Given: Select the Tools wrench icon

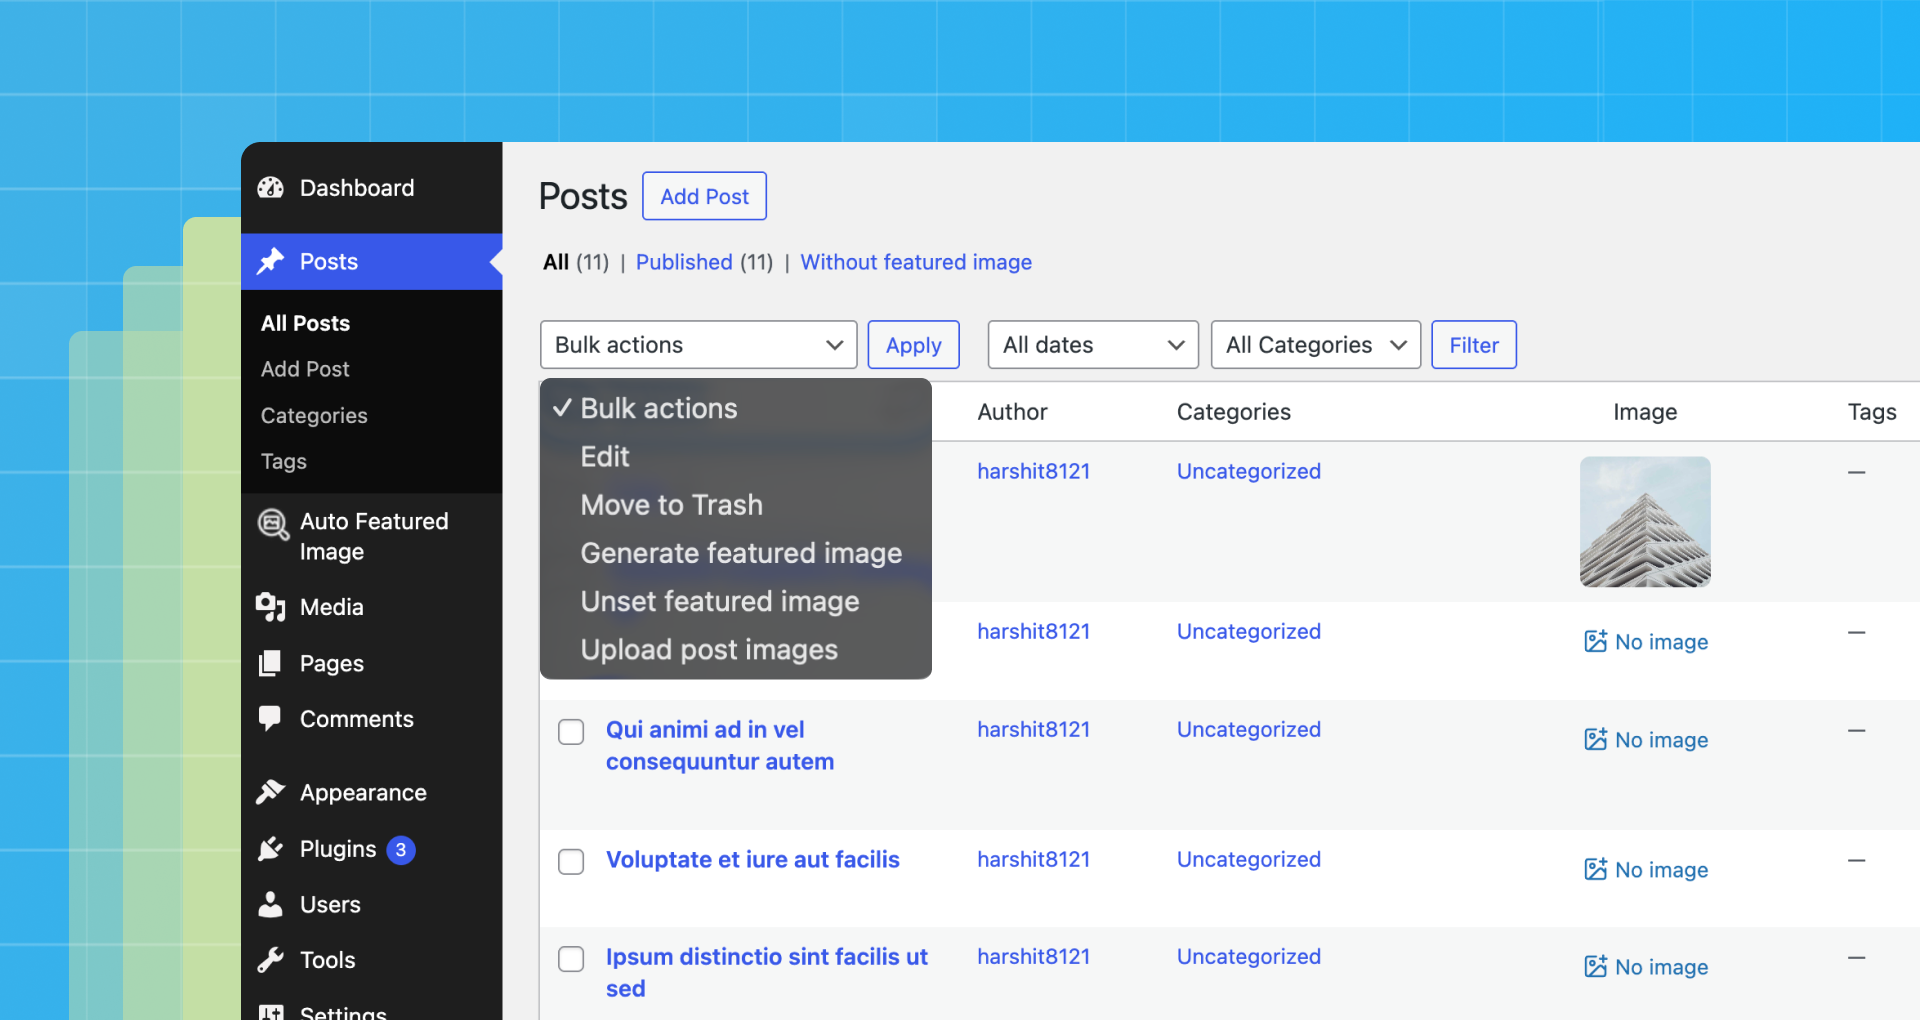Looking at the screenshot, I should (x=270, y=959).
